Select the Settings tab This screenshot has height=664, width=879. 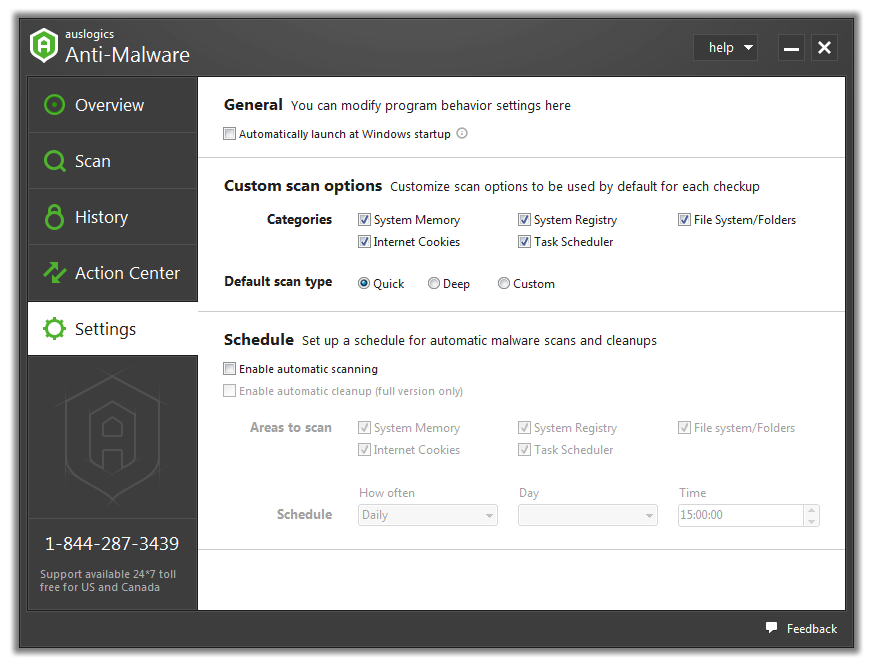click(113, 329)
